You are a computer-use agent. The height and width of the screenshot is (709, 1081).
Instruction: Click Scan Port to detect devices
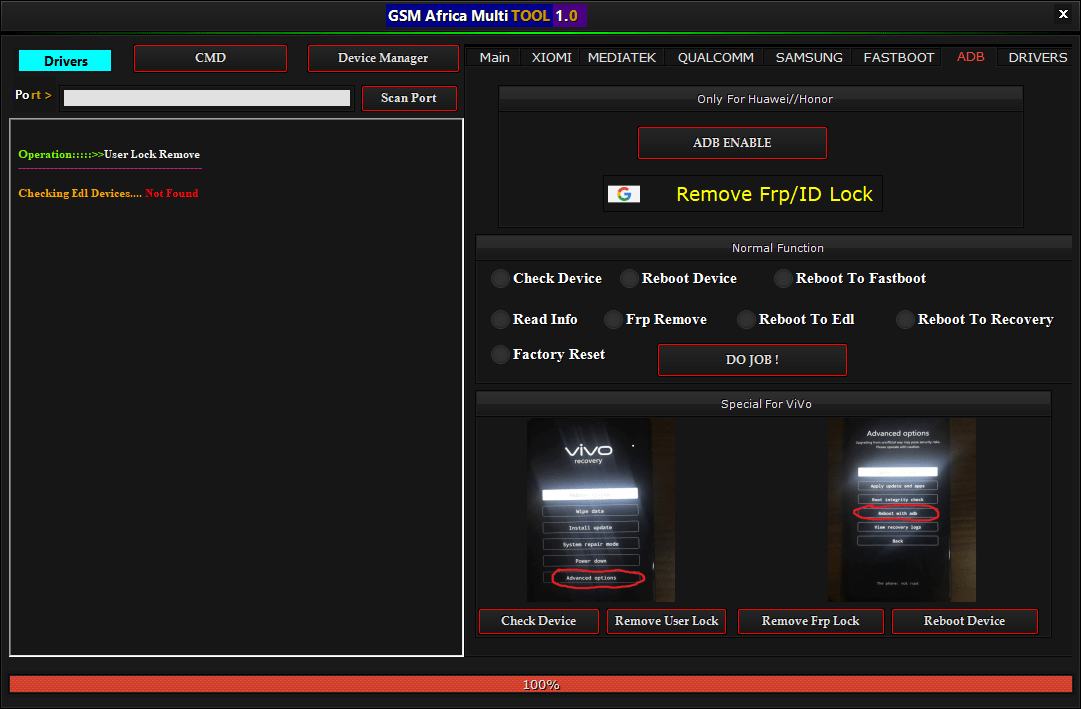tap(409, 99)
